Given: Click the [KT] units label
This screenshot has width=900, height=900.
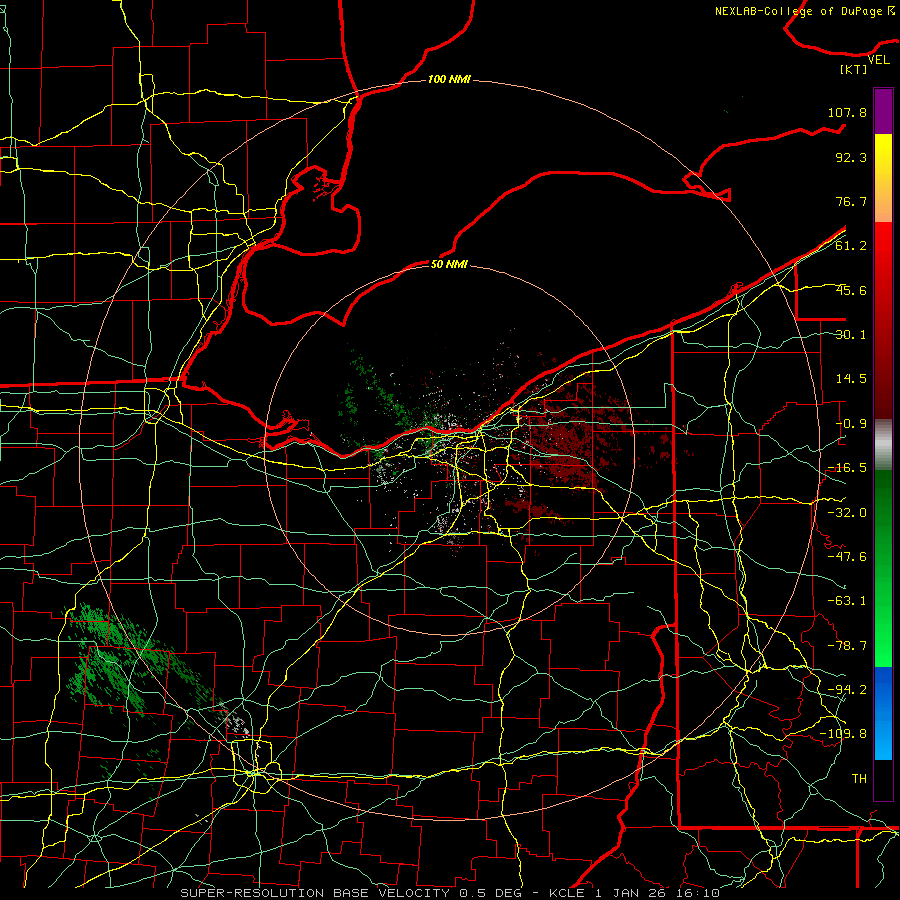Looking at the screenshot, I should click(854, 69).
